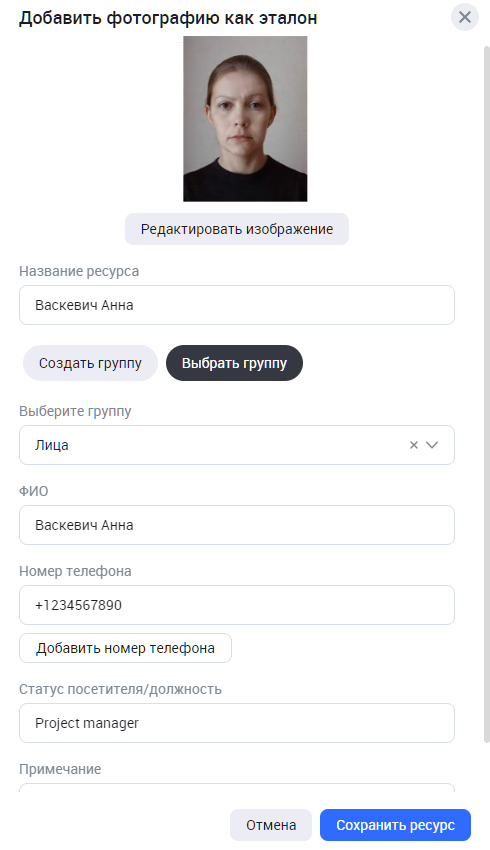Viewport: 490px width, 850px height.
Task: Click the Статус посетителя/должность label
Action: point(120,690)
